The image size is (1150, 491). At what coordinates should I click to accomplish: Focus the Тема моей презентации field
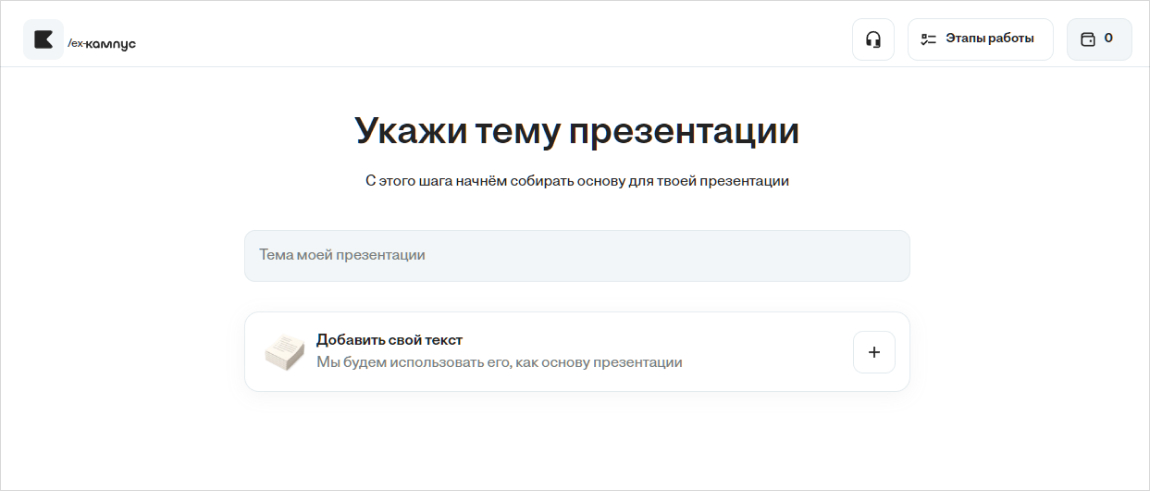tap(577, 255)
